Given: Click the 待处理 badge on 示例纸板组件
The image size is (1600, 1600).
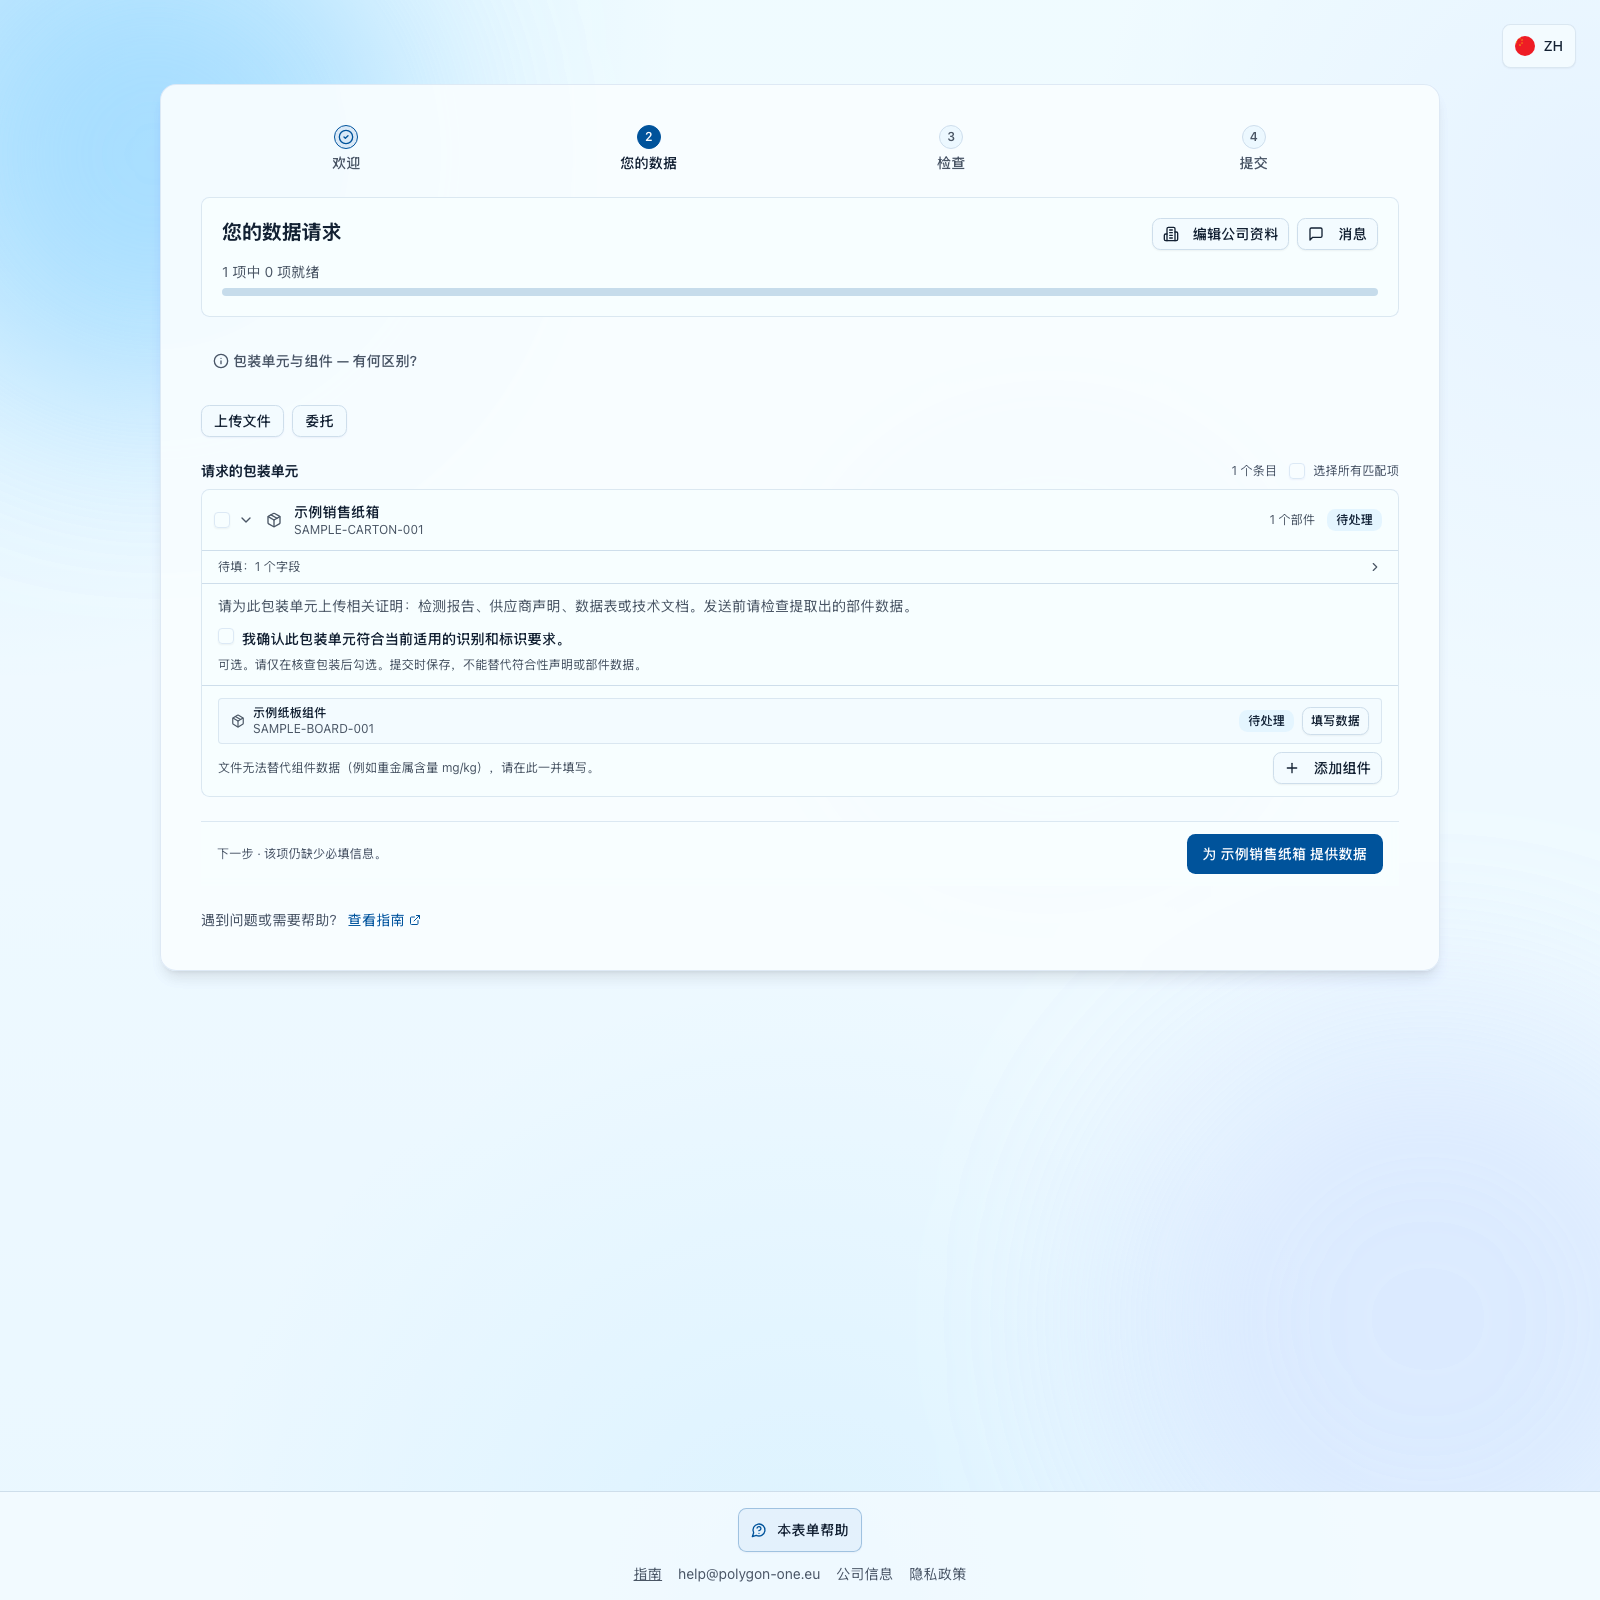Looking at the screenshot, I should (x=1266, y=721).
